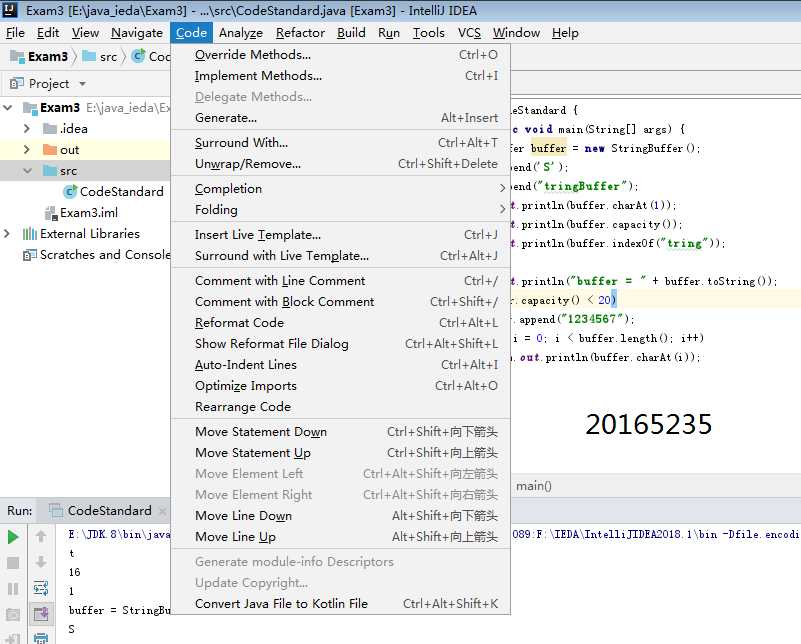This screenshot has width=801, height=644.
Task: Select CodeStandard class in project tree
Action: point(122,192)
